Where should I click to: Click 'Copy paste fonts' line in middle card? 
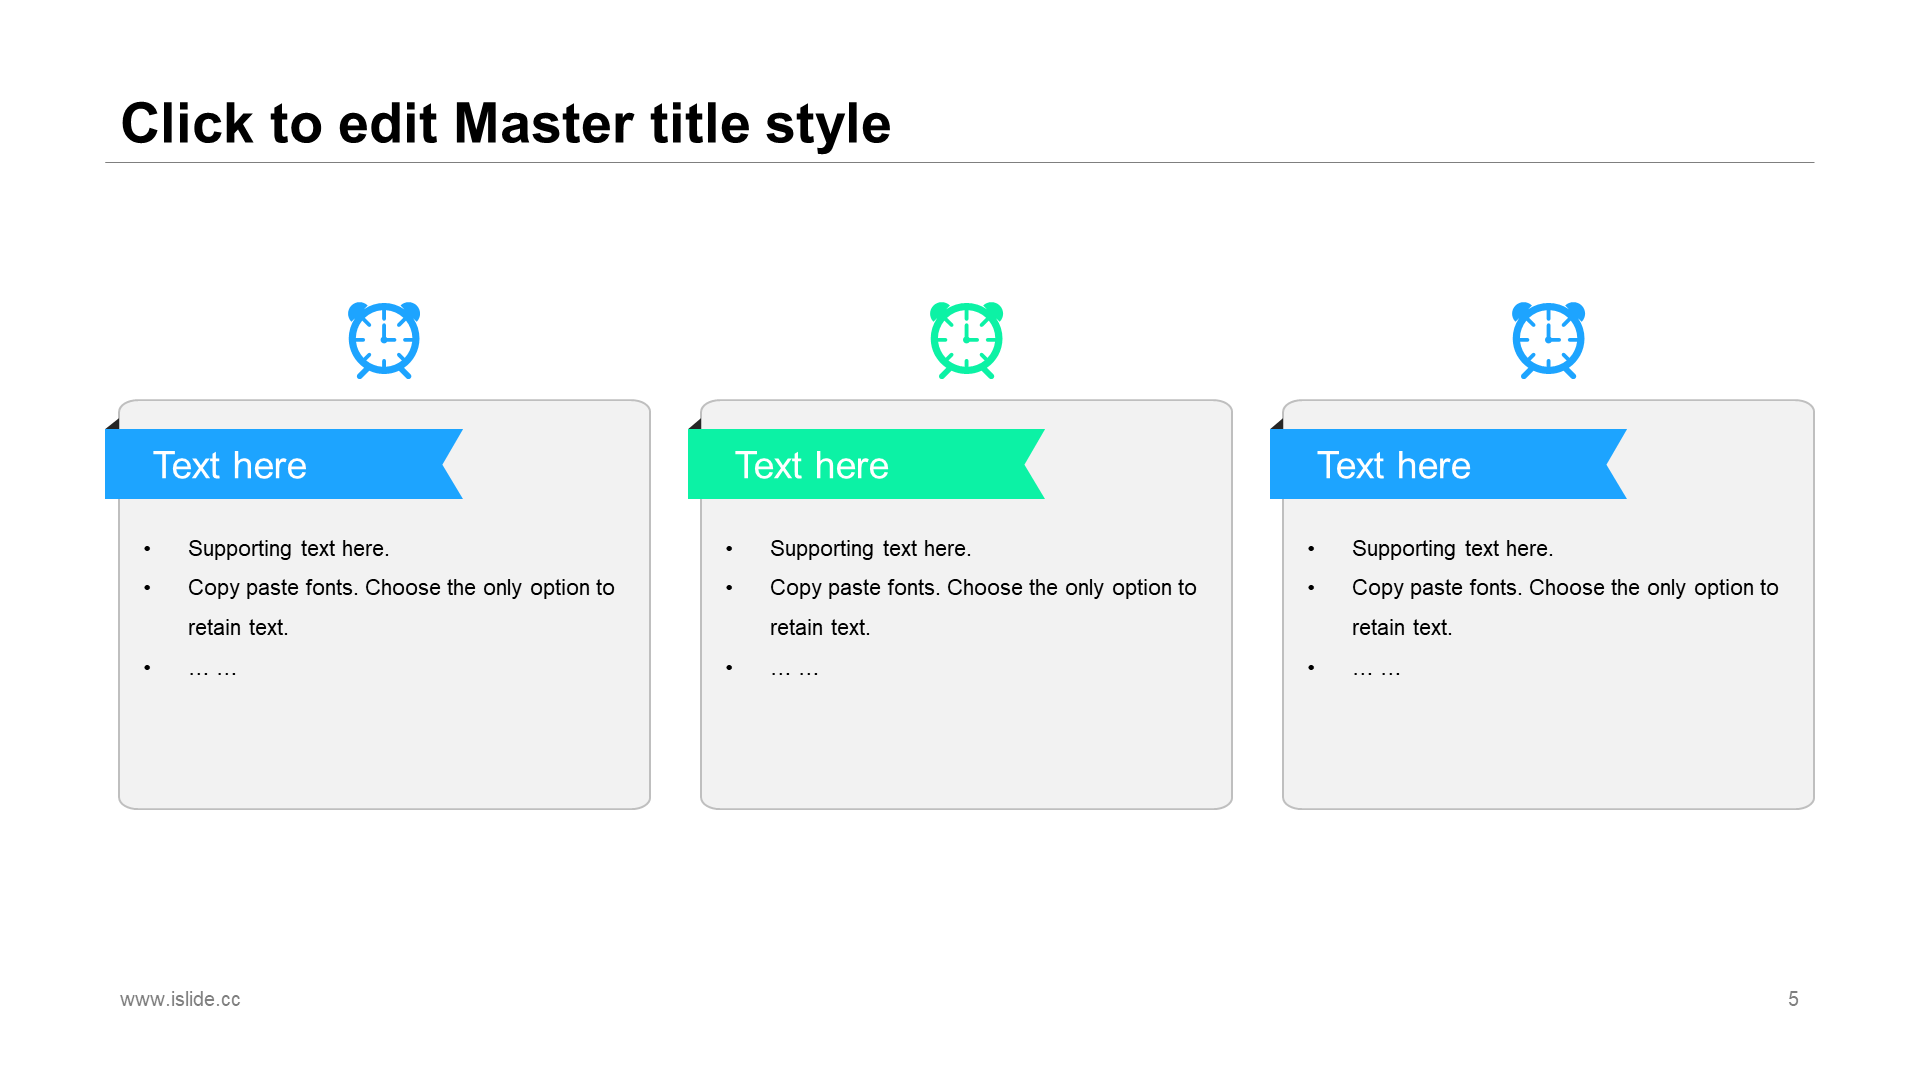(x=983, y=607)
